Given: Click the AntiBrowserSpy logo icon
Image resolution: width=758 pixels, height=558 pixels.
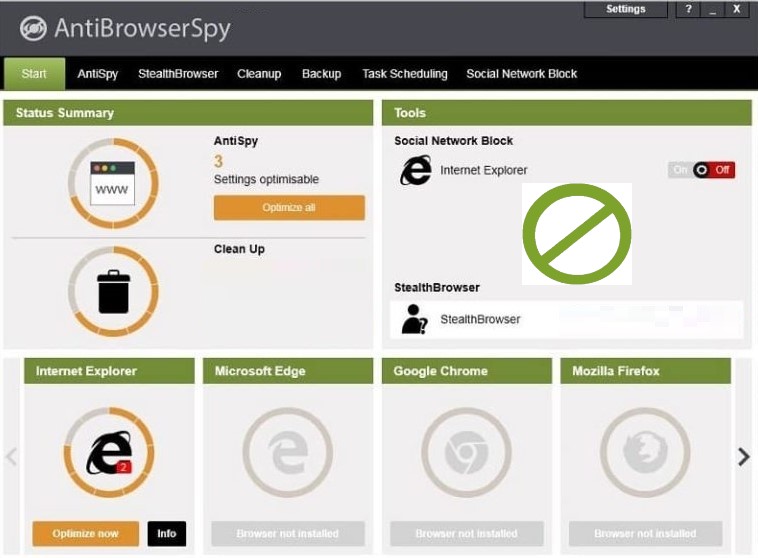Looking at the screenshot, I should pos(33,28).
